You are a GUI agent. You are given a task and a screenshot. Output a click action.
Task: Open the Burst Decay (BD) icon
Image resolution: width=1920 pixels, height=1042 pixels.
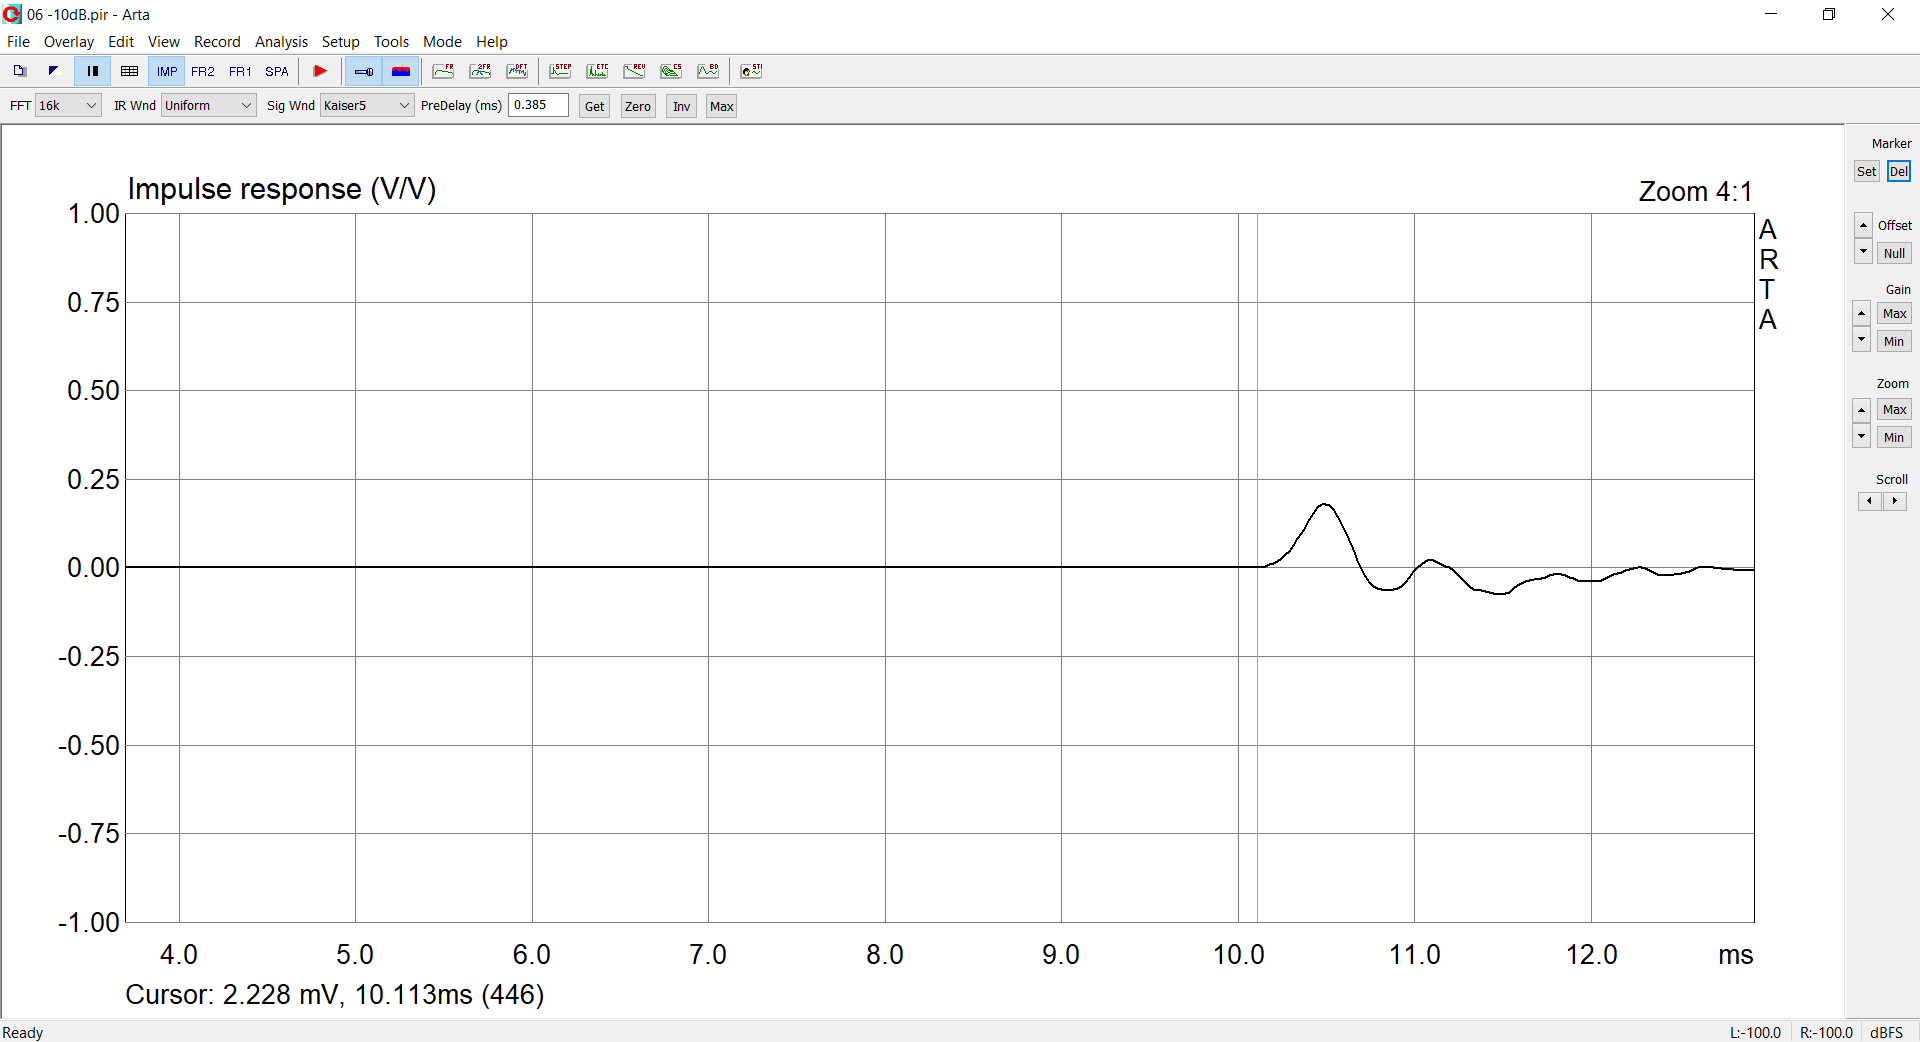tap(708, 71)
